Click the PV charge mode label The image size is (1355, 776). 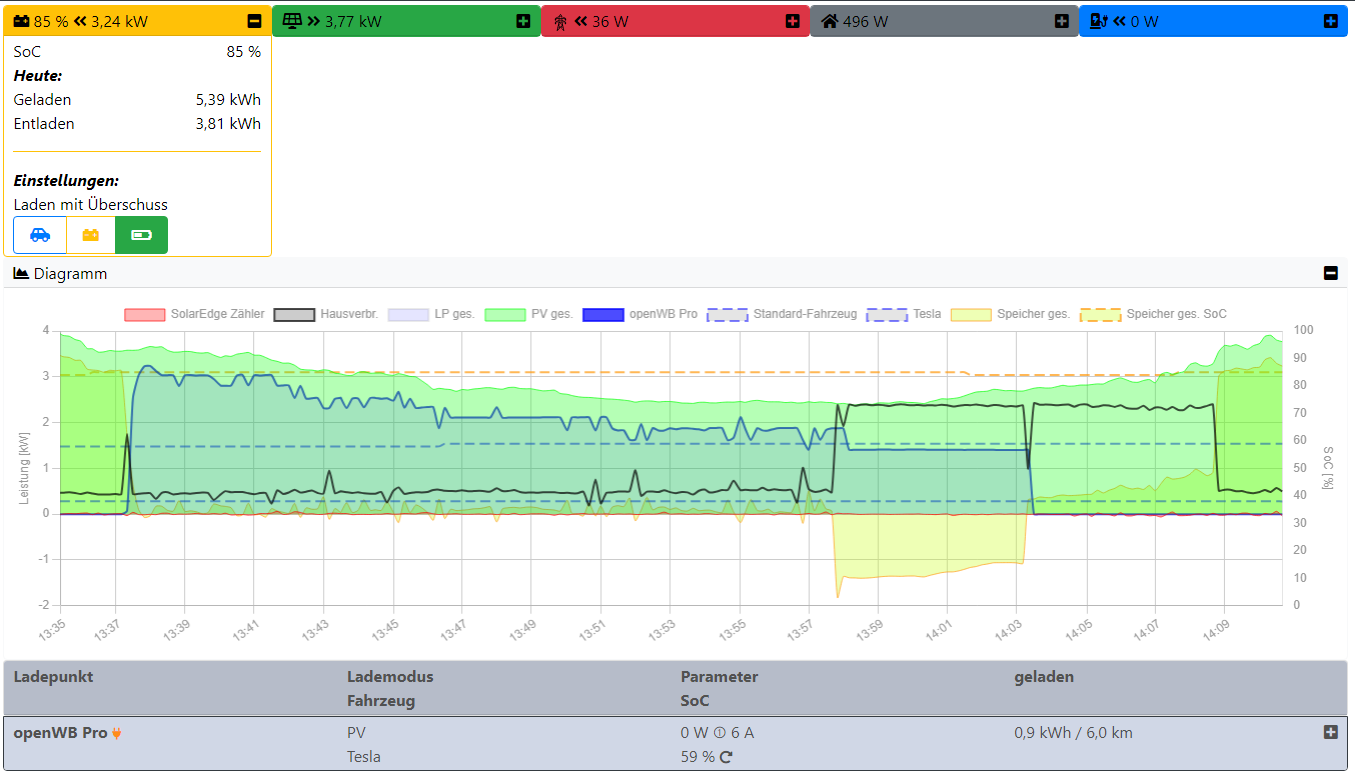click(356, 733)
